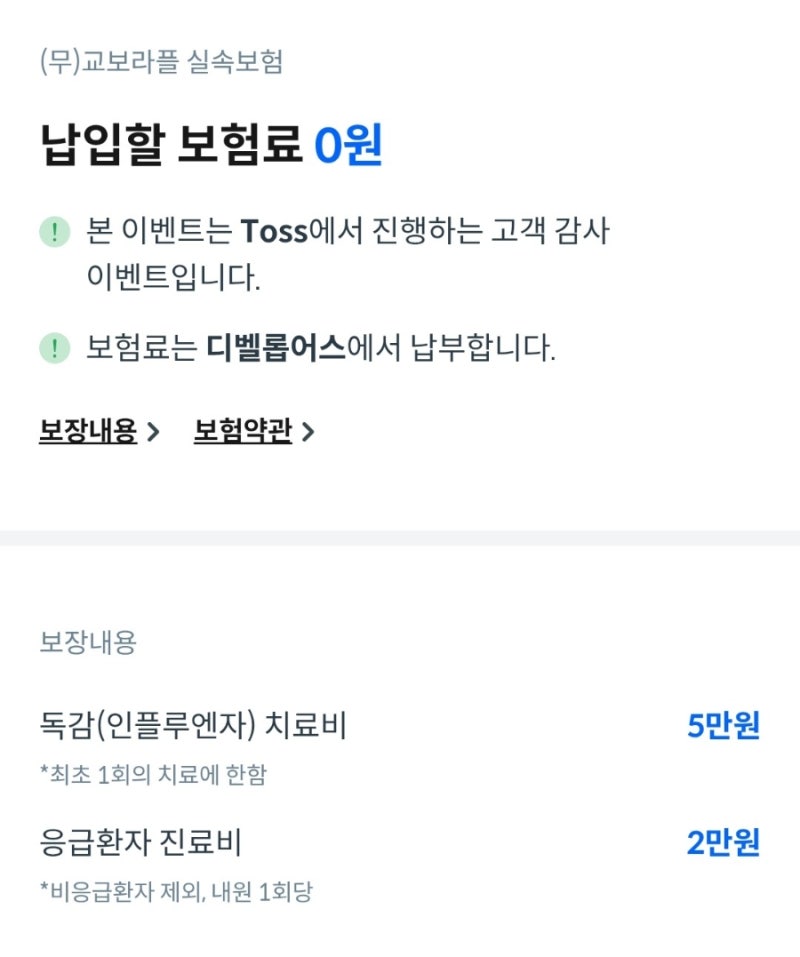800x957 pixels.
Task: Open the 보장내용 underlined link
Action: click(88, 431)
